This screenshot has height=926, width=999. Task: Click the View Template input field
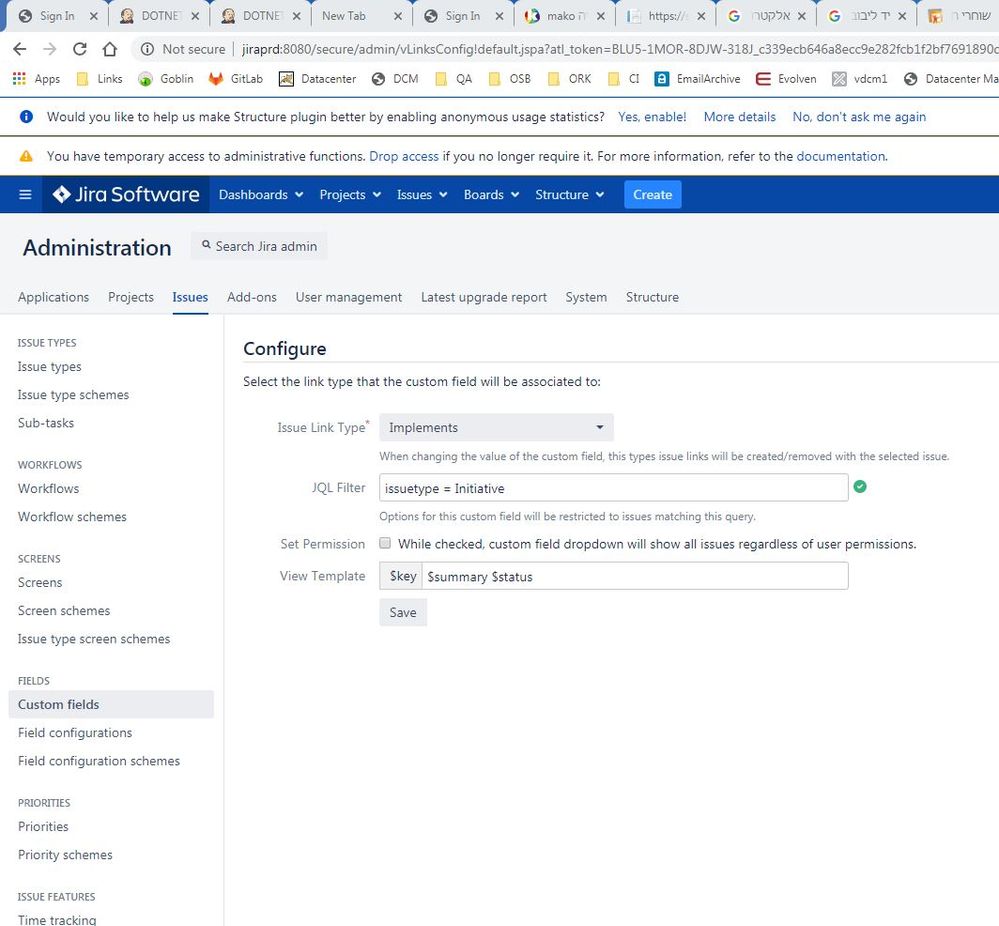[x=635, y=575]
